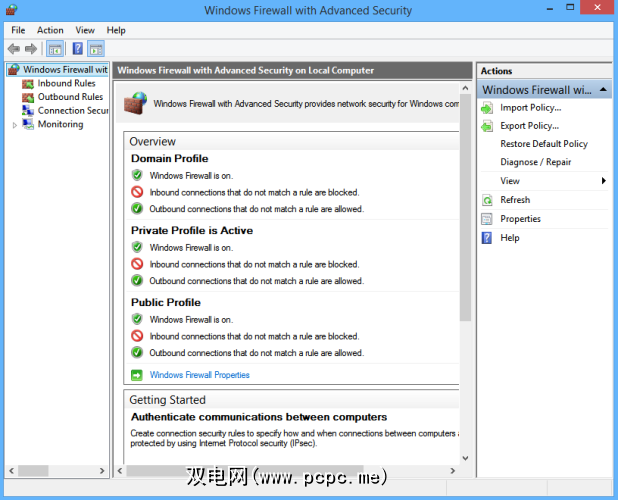Open Connection Security Rules node
The height and width of the screenshot is (500, 618).
pos(73,111)
